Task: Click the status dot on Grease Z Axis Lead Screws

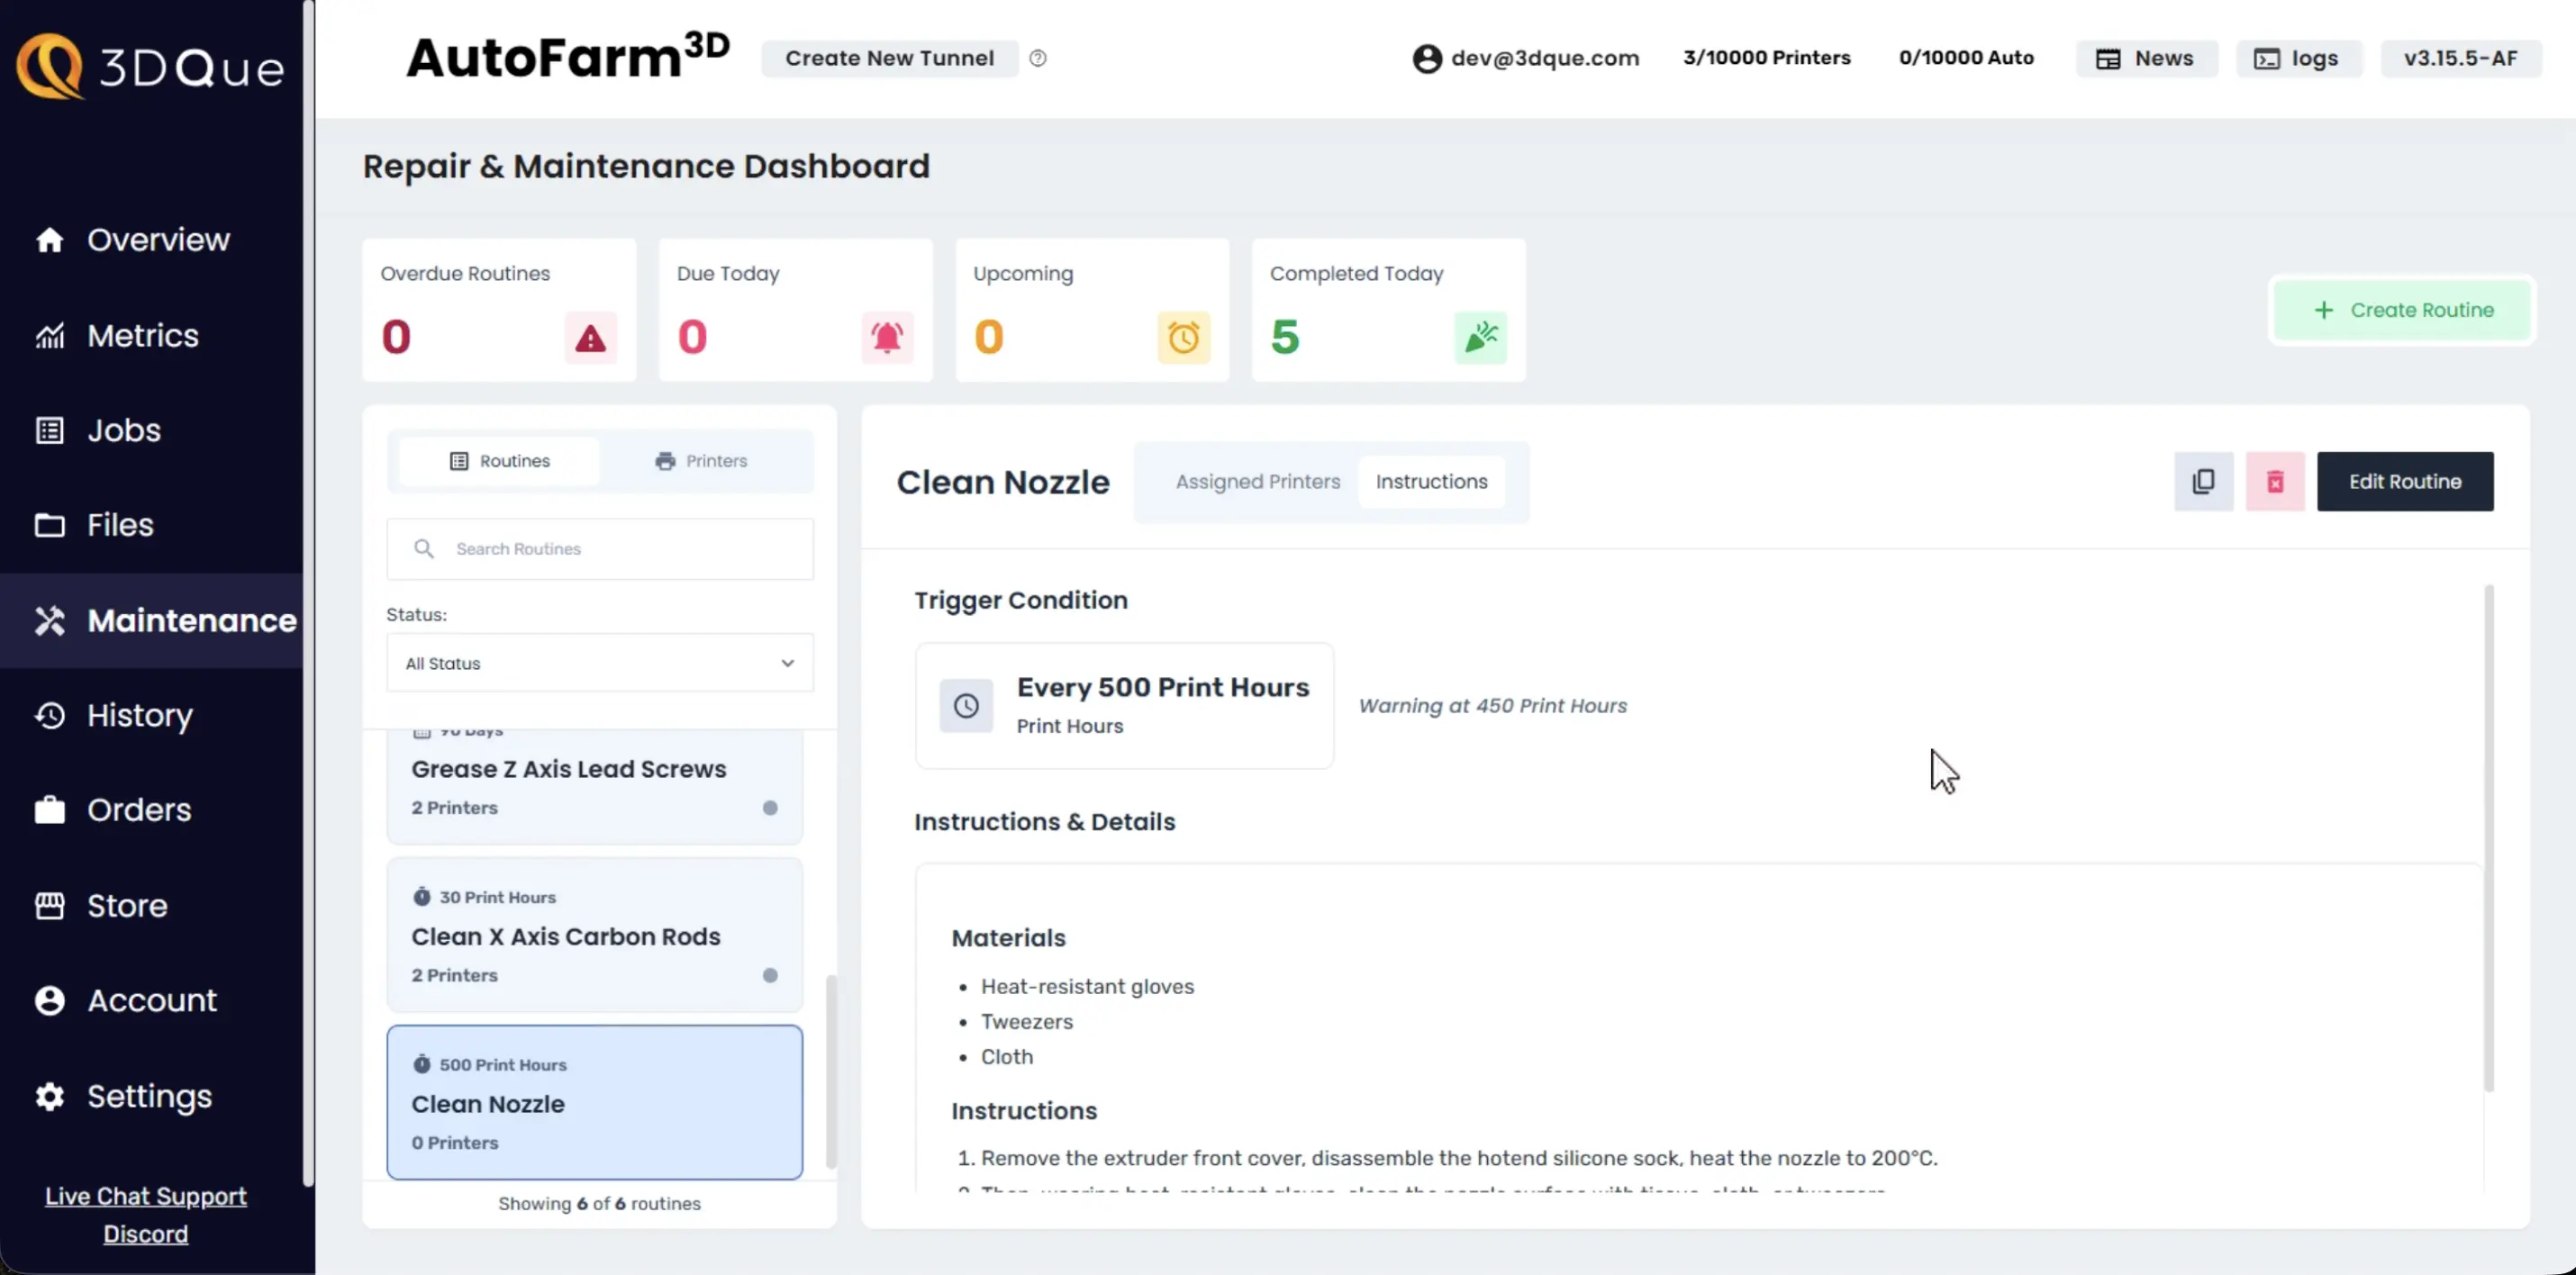Action: point(770,808)
